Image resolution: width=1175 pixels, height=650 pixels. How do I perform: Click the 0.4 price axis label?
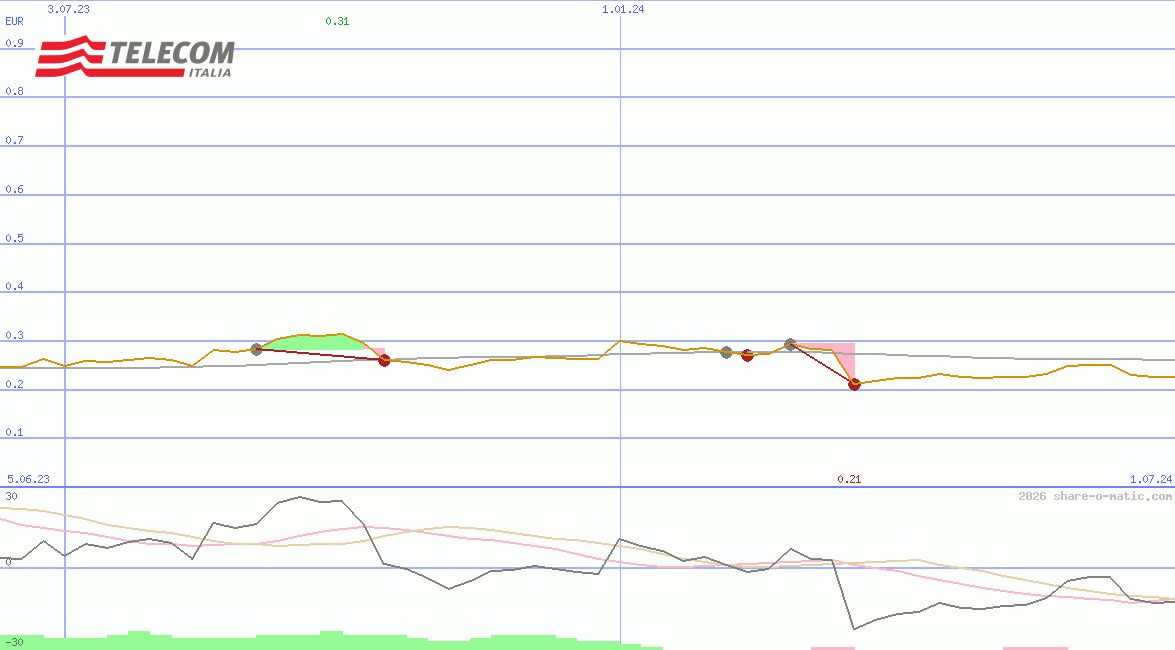point(14,286)
